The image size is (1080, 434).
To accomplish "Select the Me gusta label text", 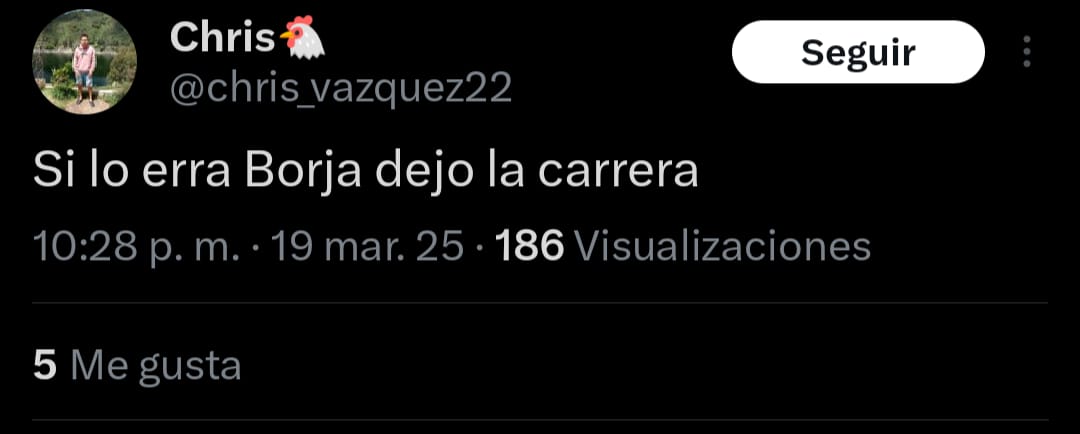I will click(156, 367).
